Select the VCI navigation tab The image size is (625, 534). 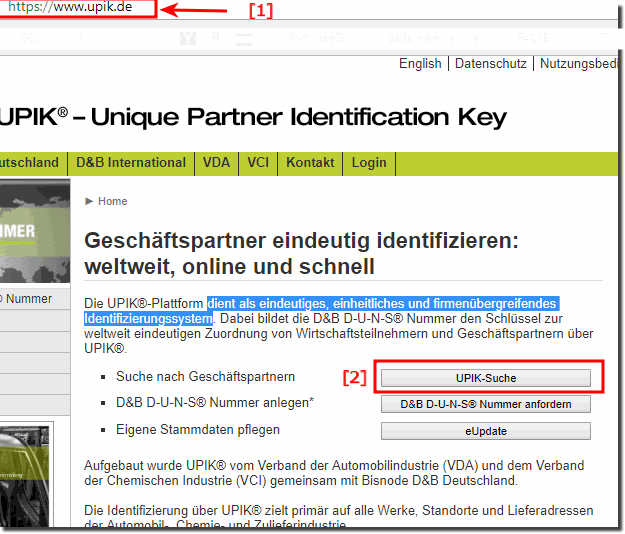point(258,163)
